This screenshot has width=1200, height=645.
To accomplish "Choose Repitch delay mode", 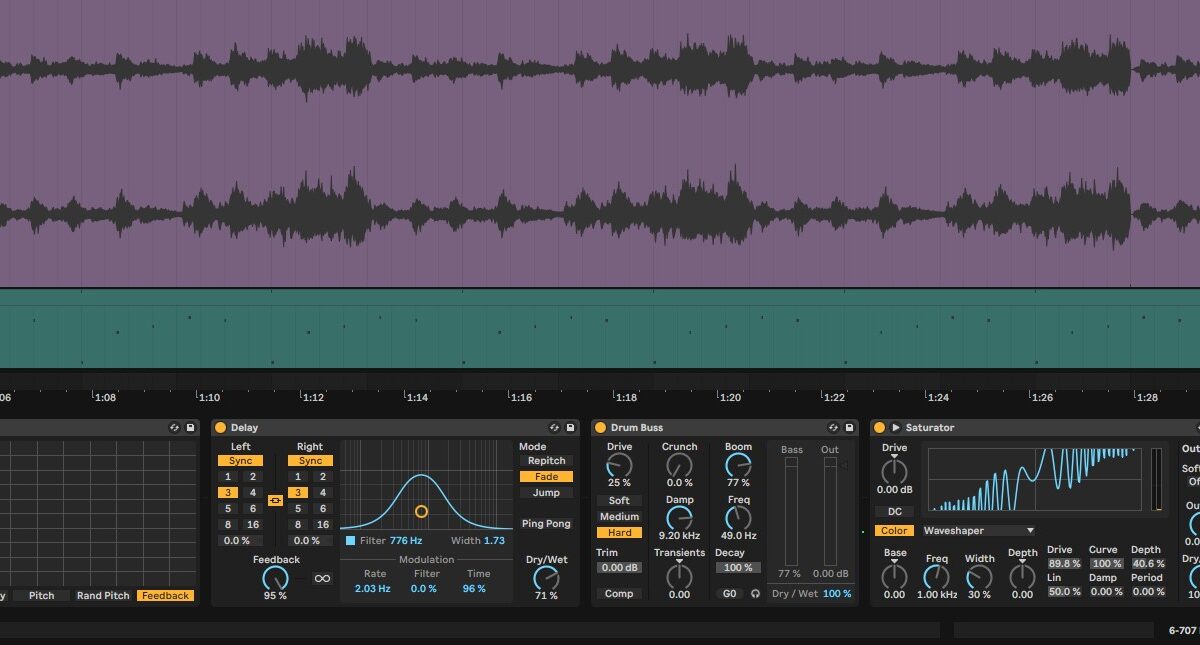I will (x=546, y=461).
